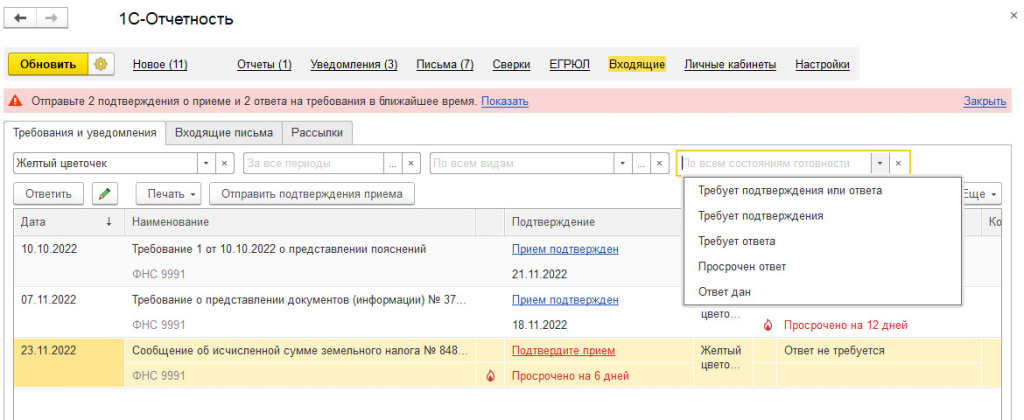Image resolution: width=1024 pixels, height=420 pixels.
Task: Open Требования и уведомления tab
Action: tap(85, 133)
